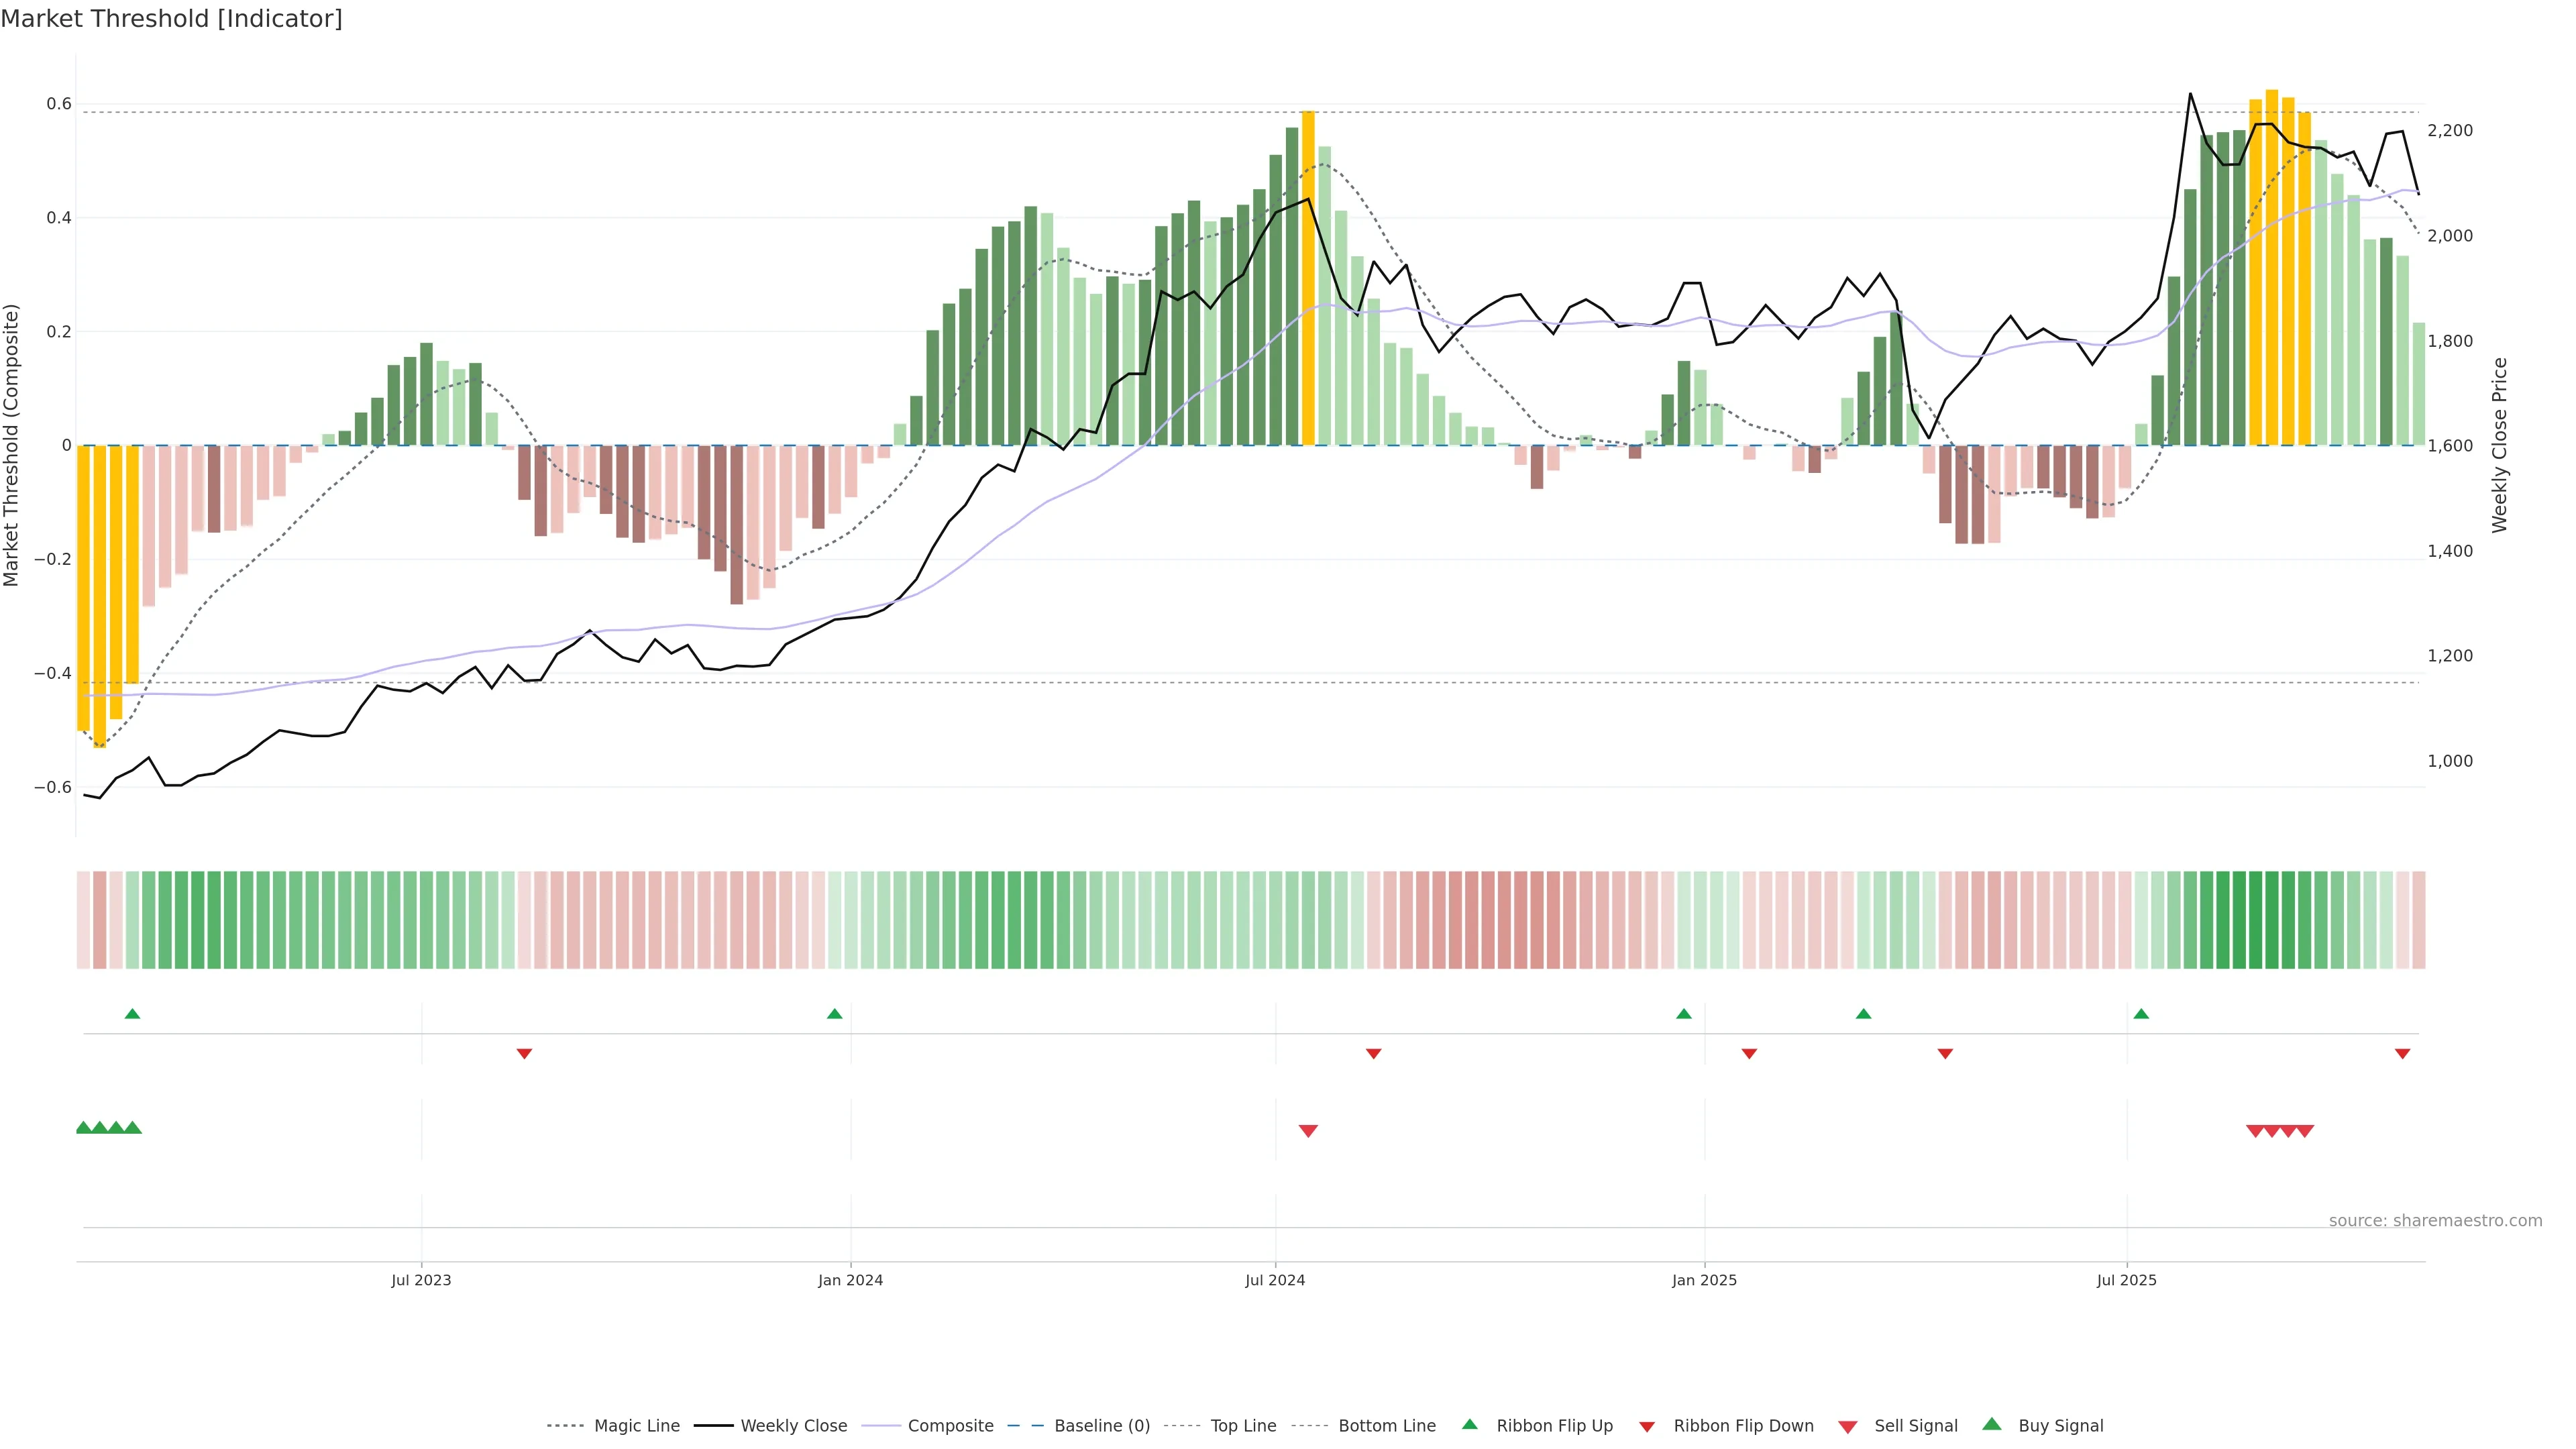
Task: Click the Jan 2025 x-axis label
Action: click(x=1704, y=1280)
